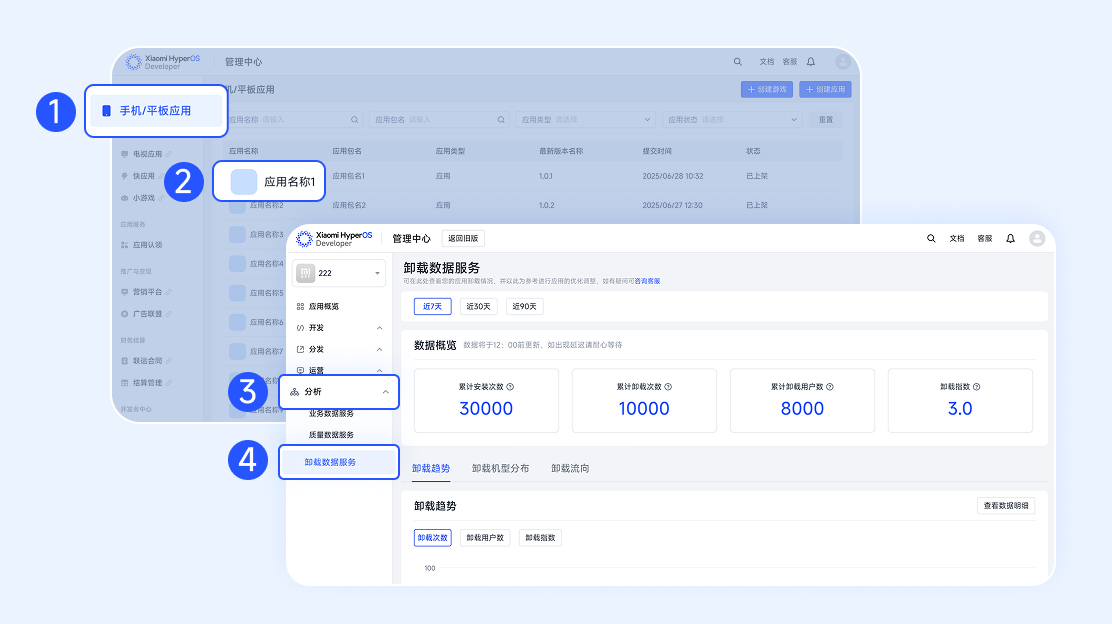Click 重置 button in back window
The height and width of the screenshot is (624, 1112).
tap(826, 120)
